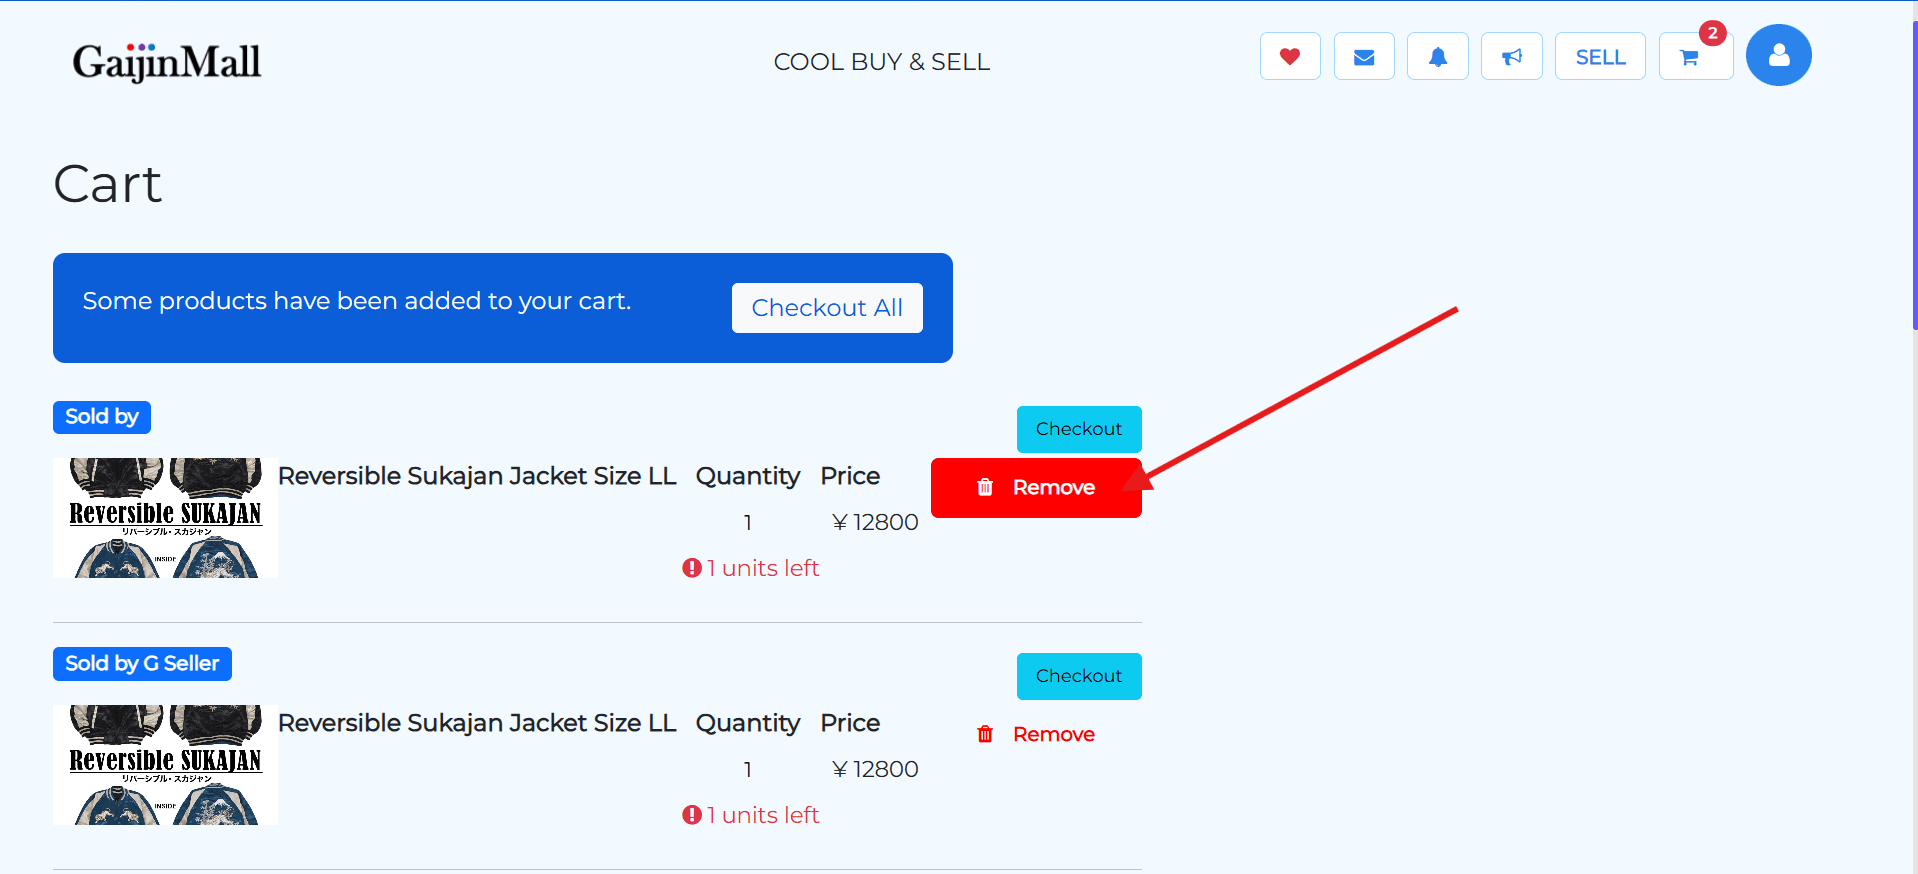Image resolution: width=1918 pixels, height=874 pixels.
Task: Open the first Reversible Sukajan Jacket listing
Action: tap(477, 475)
